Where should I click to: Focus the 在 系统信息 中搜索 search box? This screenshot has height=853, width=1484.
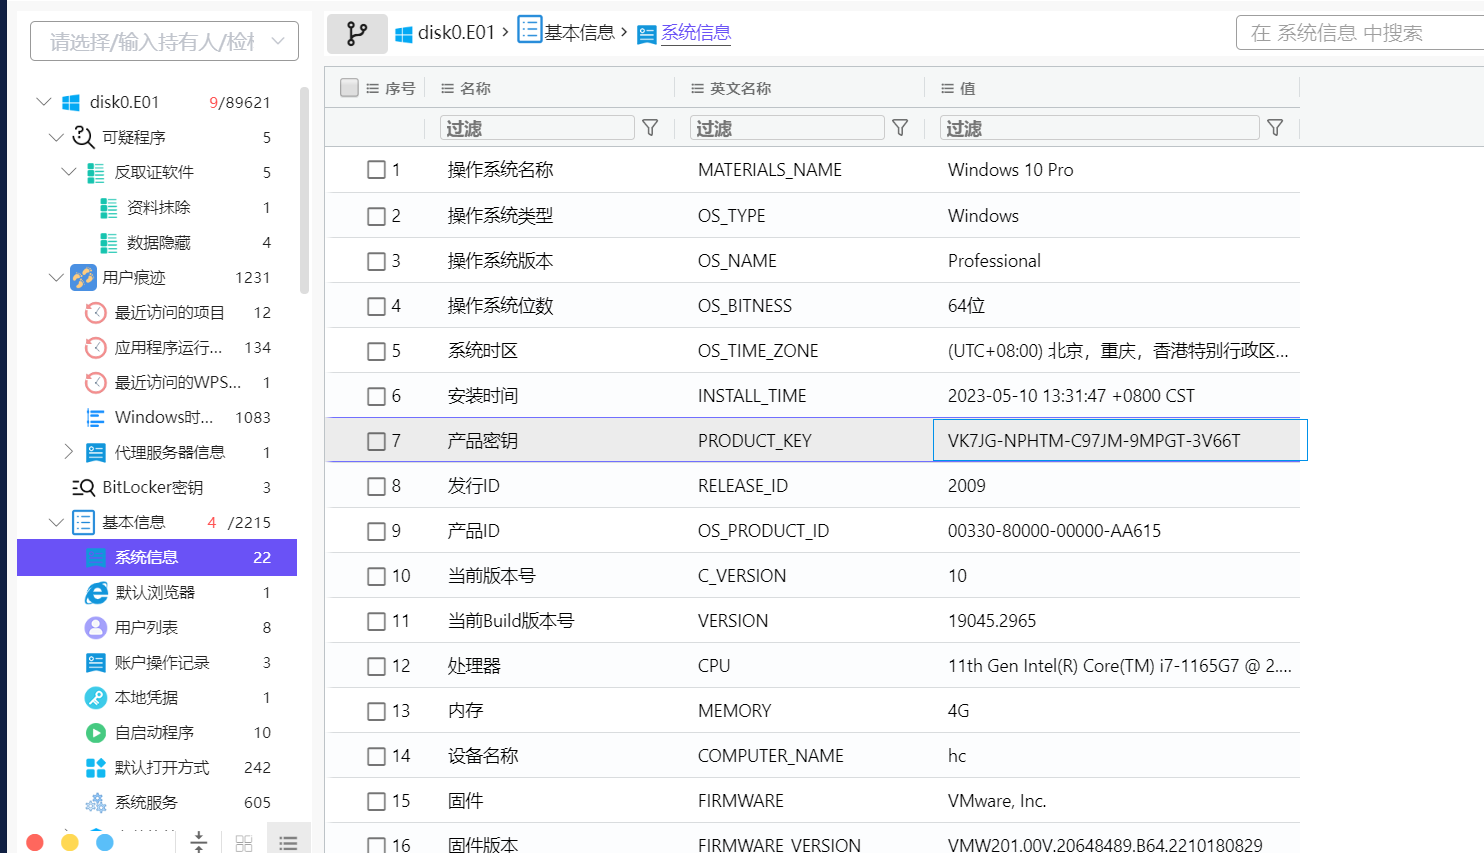click(x=1360, y=33)
